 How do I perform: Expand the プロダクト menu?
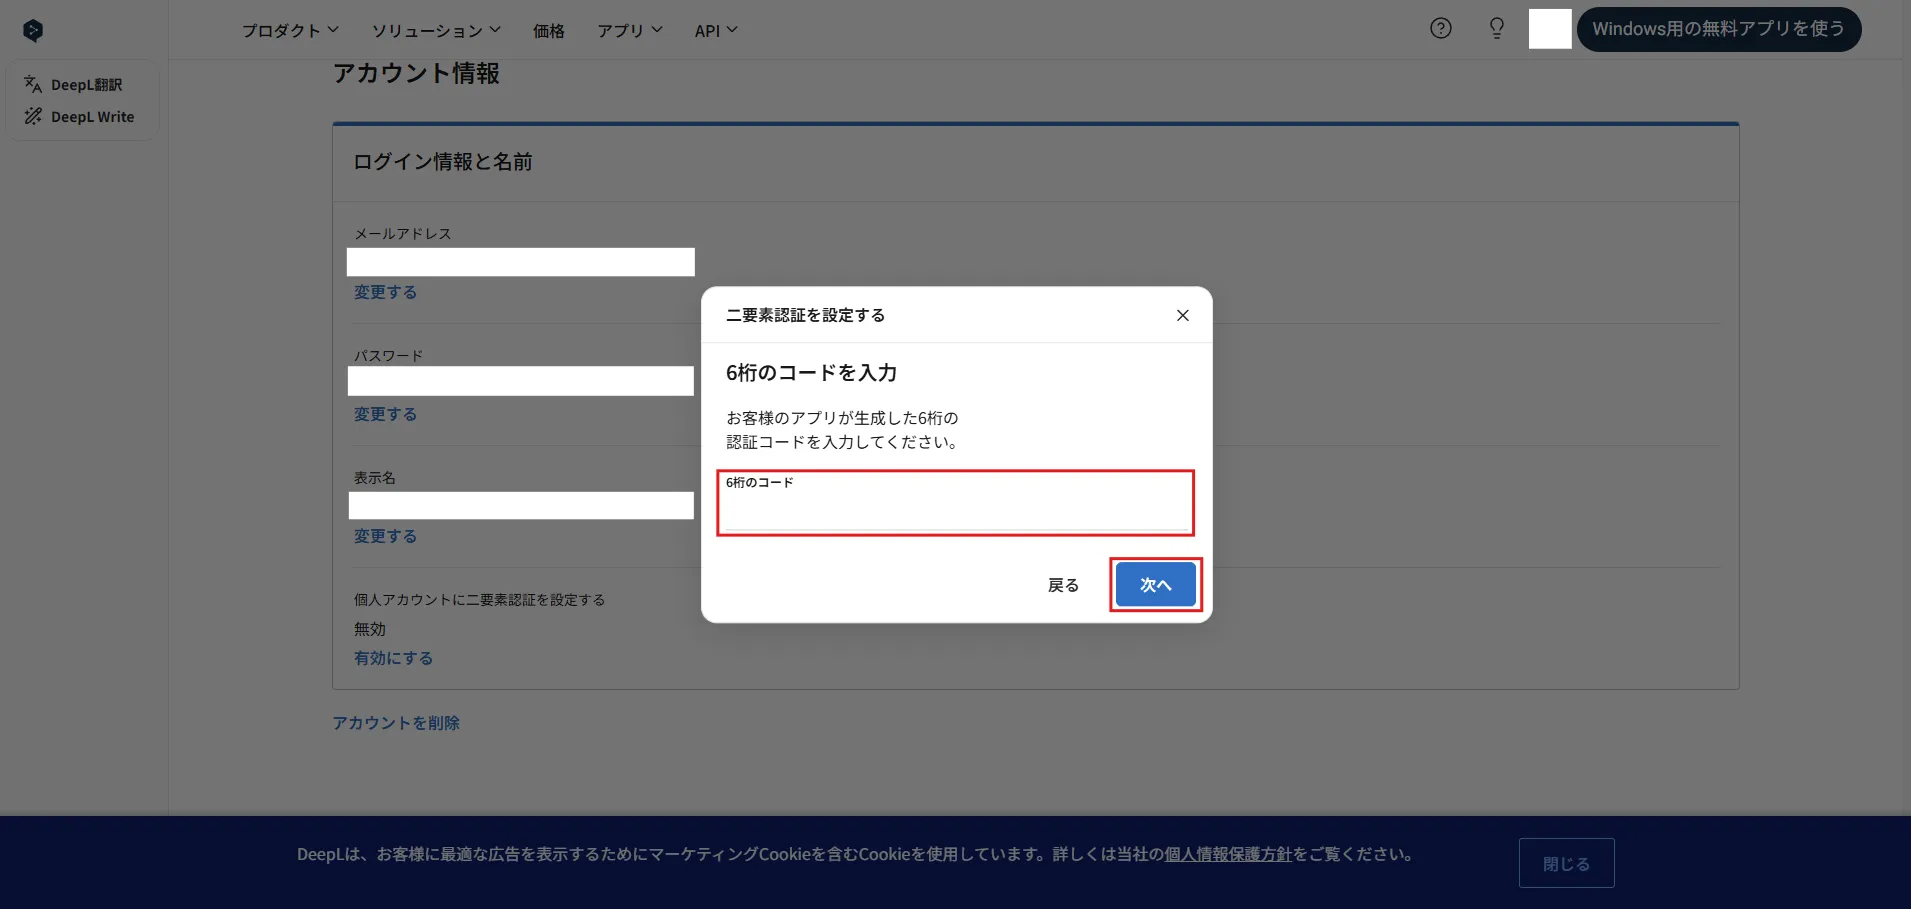tap(290, 30)
